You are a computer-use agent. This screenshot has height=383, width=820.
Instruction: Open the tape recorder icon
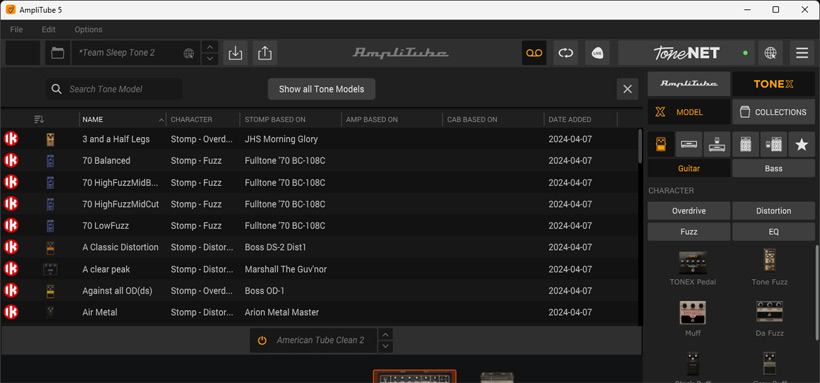click(x=534, y=53)
